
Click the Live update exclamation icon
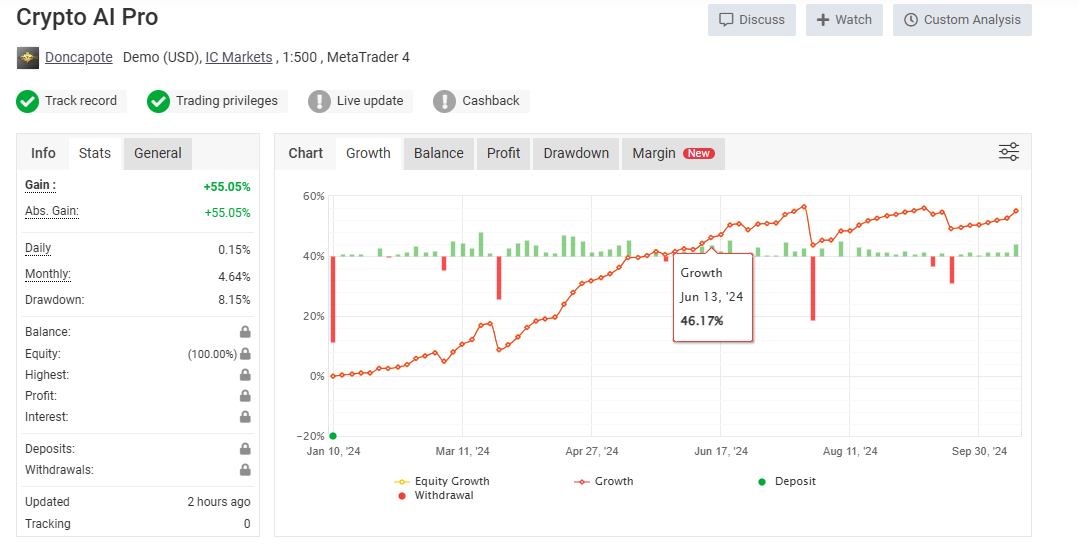(x=319, y=101)
